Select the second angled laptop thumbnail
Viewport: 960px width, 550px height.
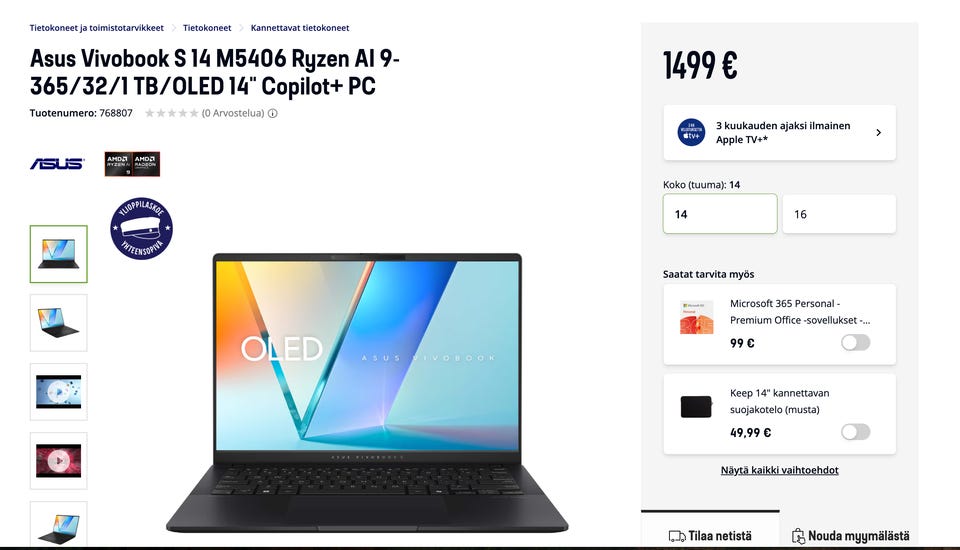click(59, 323)
